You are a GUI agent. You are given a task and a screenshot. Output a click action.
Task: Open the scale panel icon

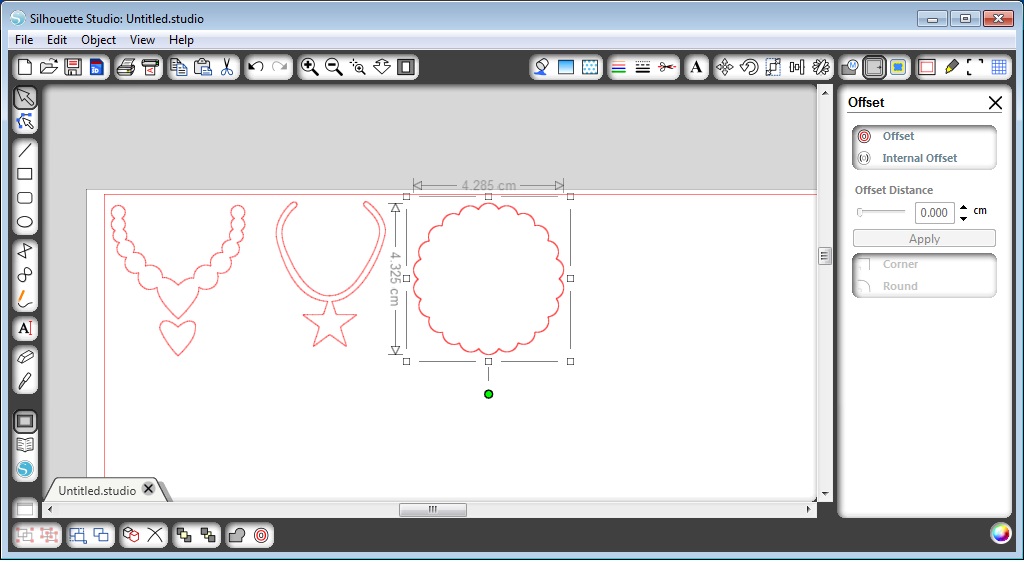pyautogui.click(x=773, y=67)
